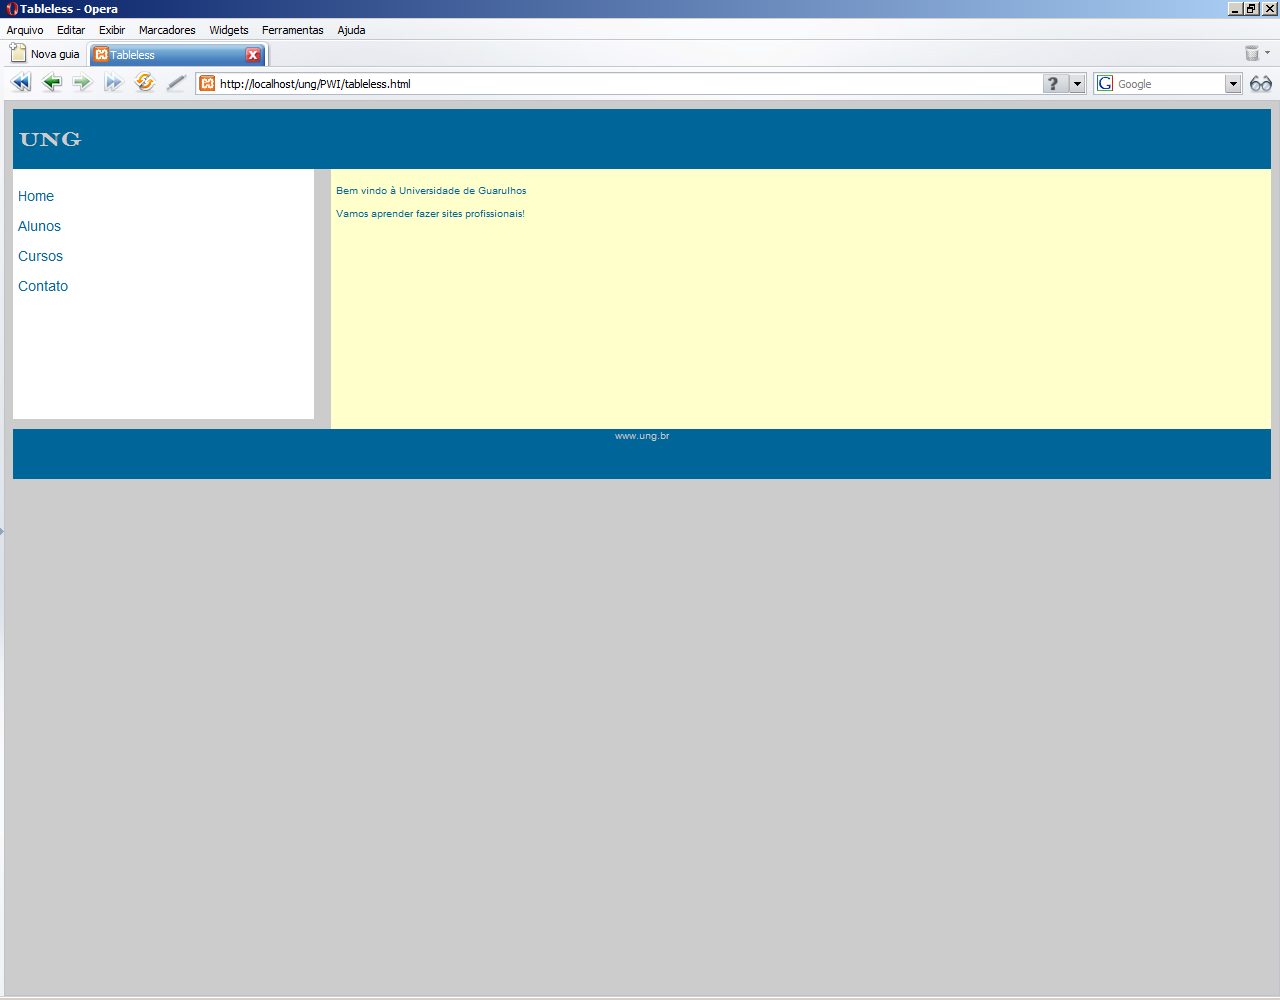This screenshot has height=1000, width=1280.
Task: Open the Ajuda menu
Action: click(x=351, y=30)
